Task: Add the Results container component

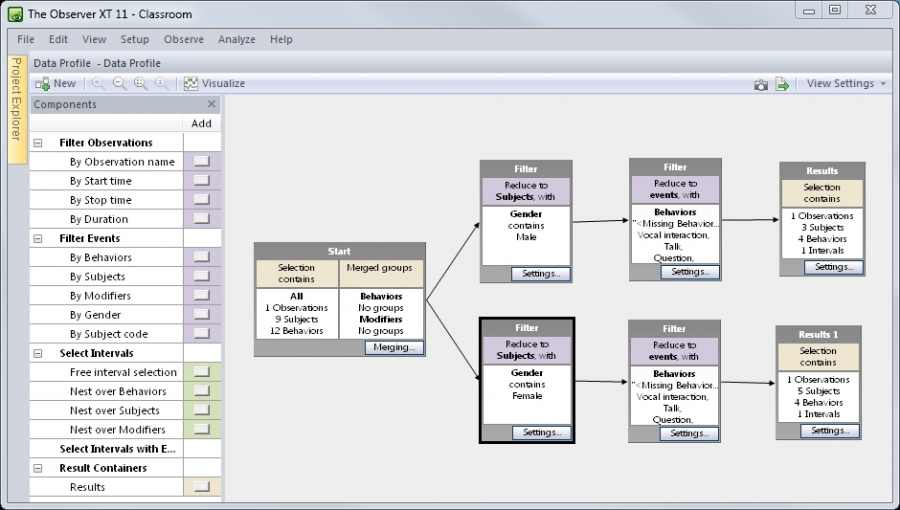Action: [x=202, y=487]
